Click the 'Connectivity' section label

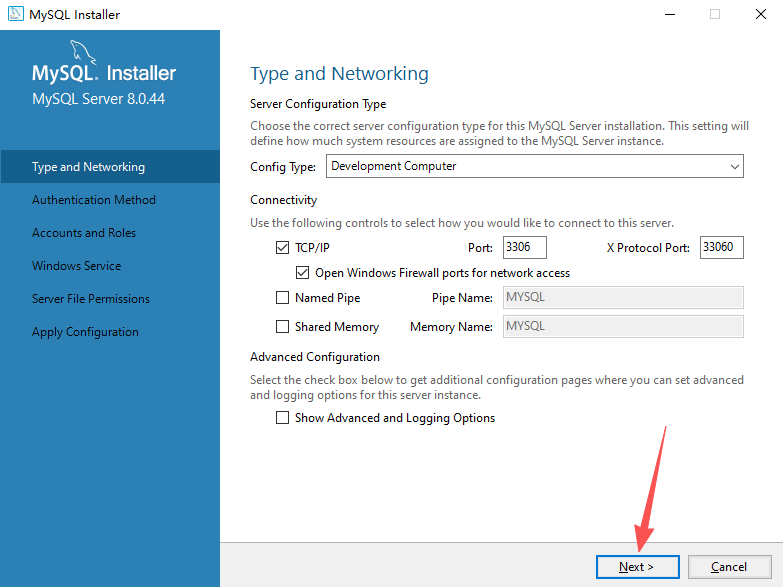pyautogui.click(x=284, y=200)
